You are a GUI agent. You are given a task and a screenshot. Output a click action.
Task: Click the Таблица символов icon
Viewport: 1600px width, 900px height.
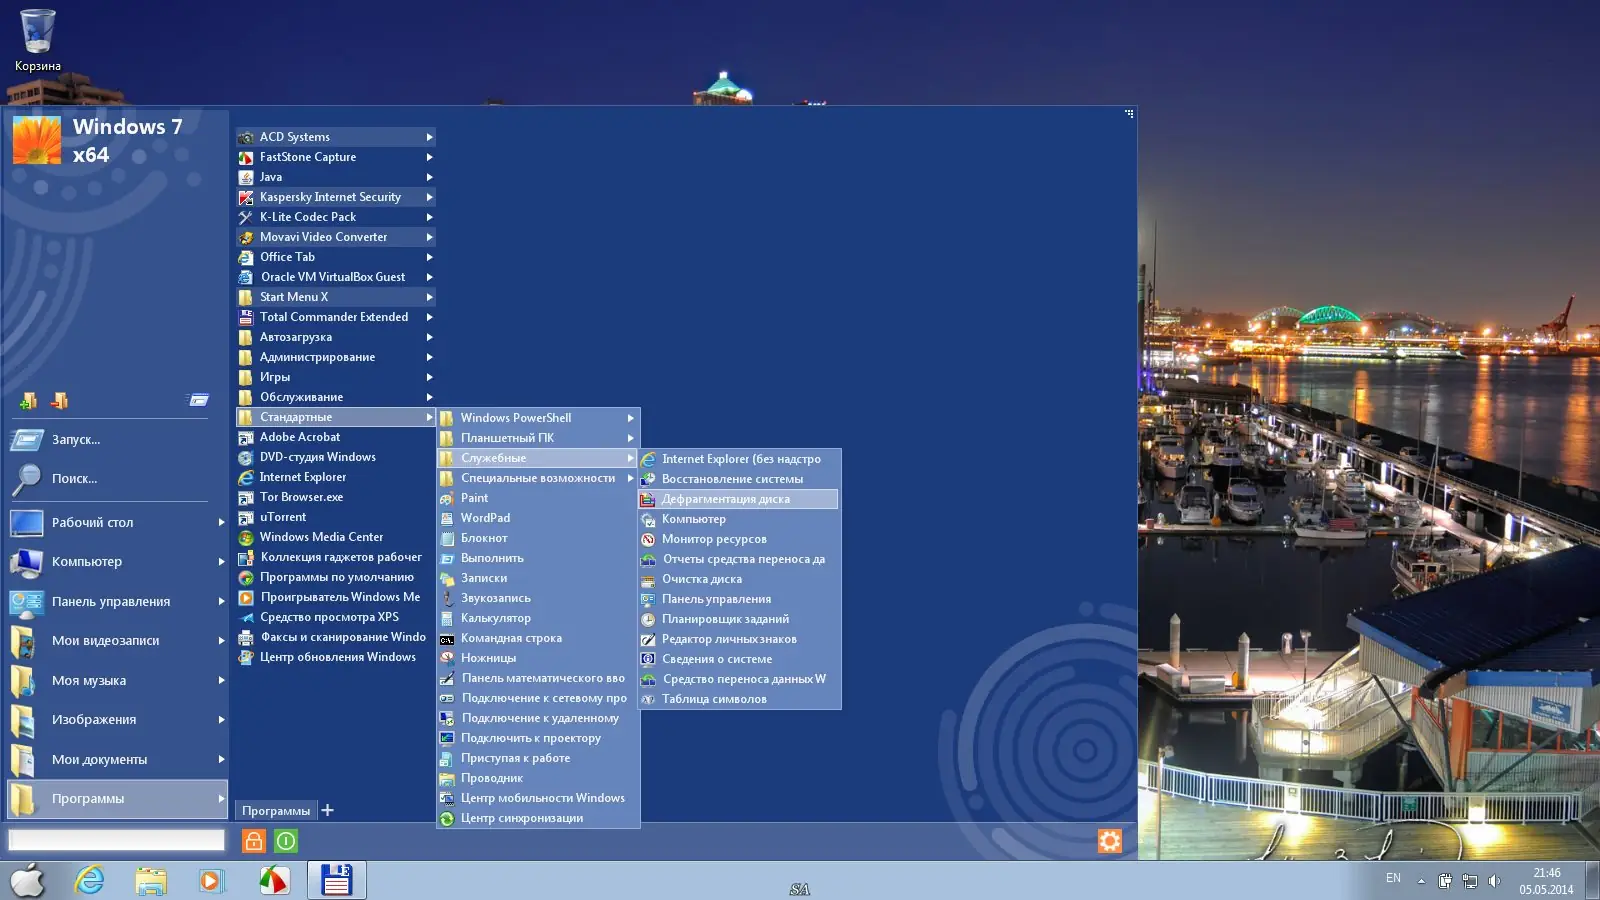(x=648, y=699)
